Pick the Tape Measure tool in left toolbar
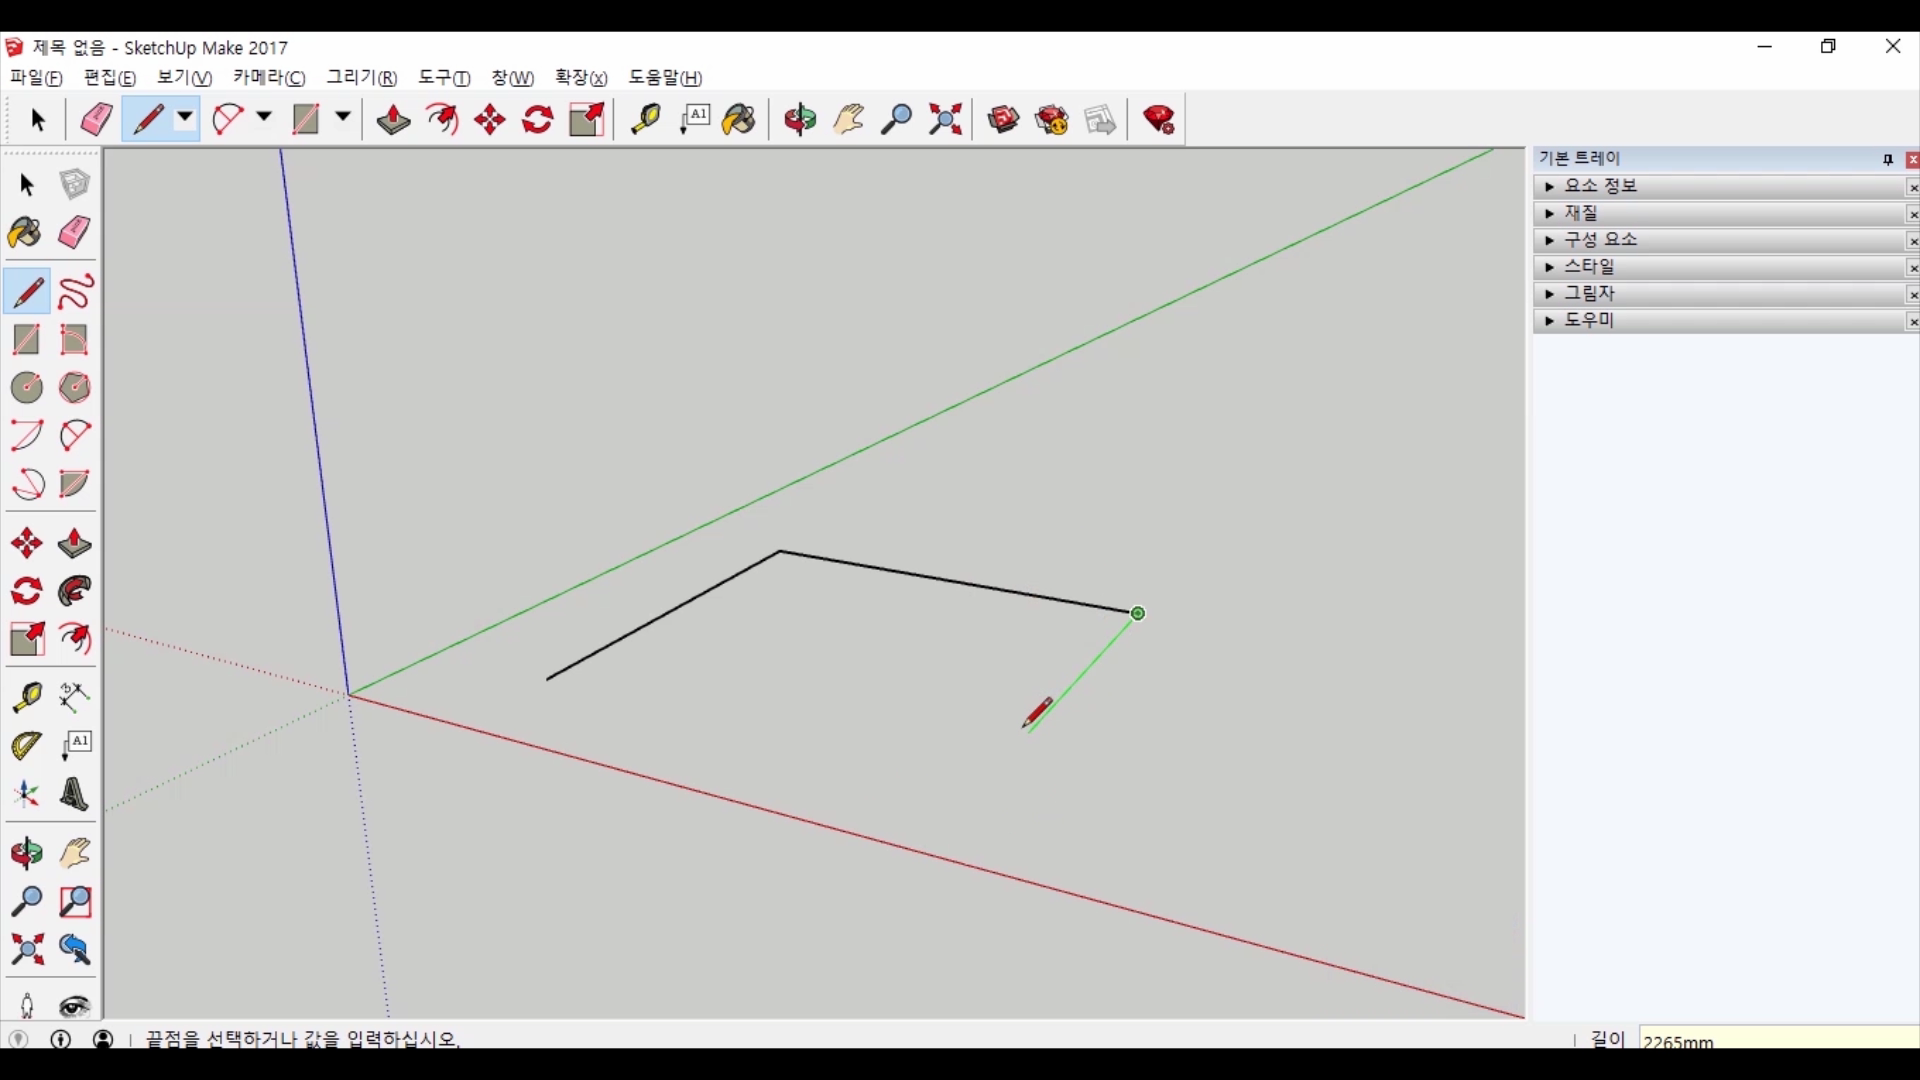The height and width of the screenshot is (1080, 1920). pos(26,697)
